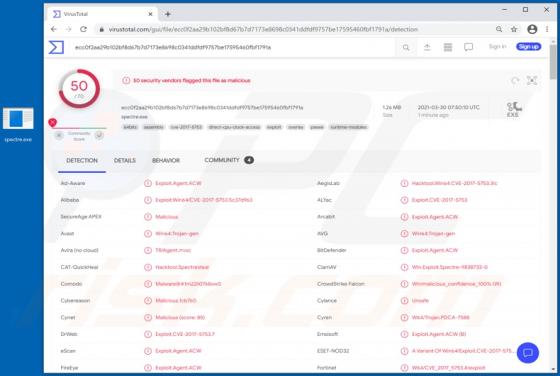The image size is (560, 376).
Task: Click the browser address bar URL
Action: tap(263, 29)
